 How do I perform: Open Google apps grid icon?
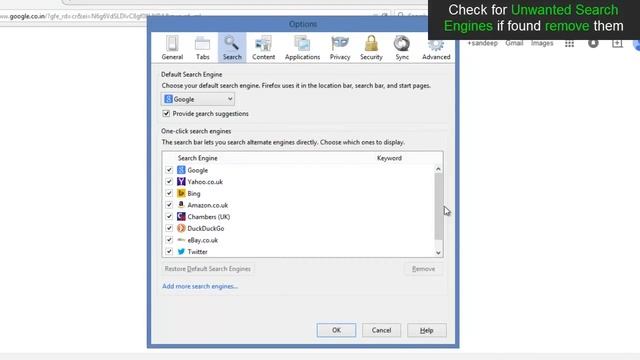(x=569, y=44)
